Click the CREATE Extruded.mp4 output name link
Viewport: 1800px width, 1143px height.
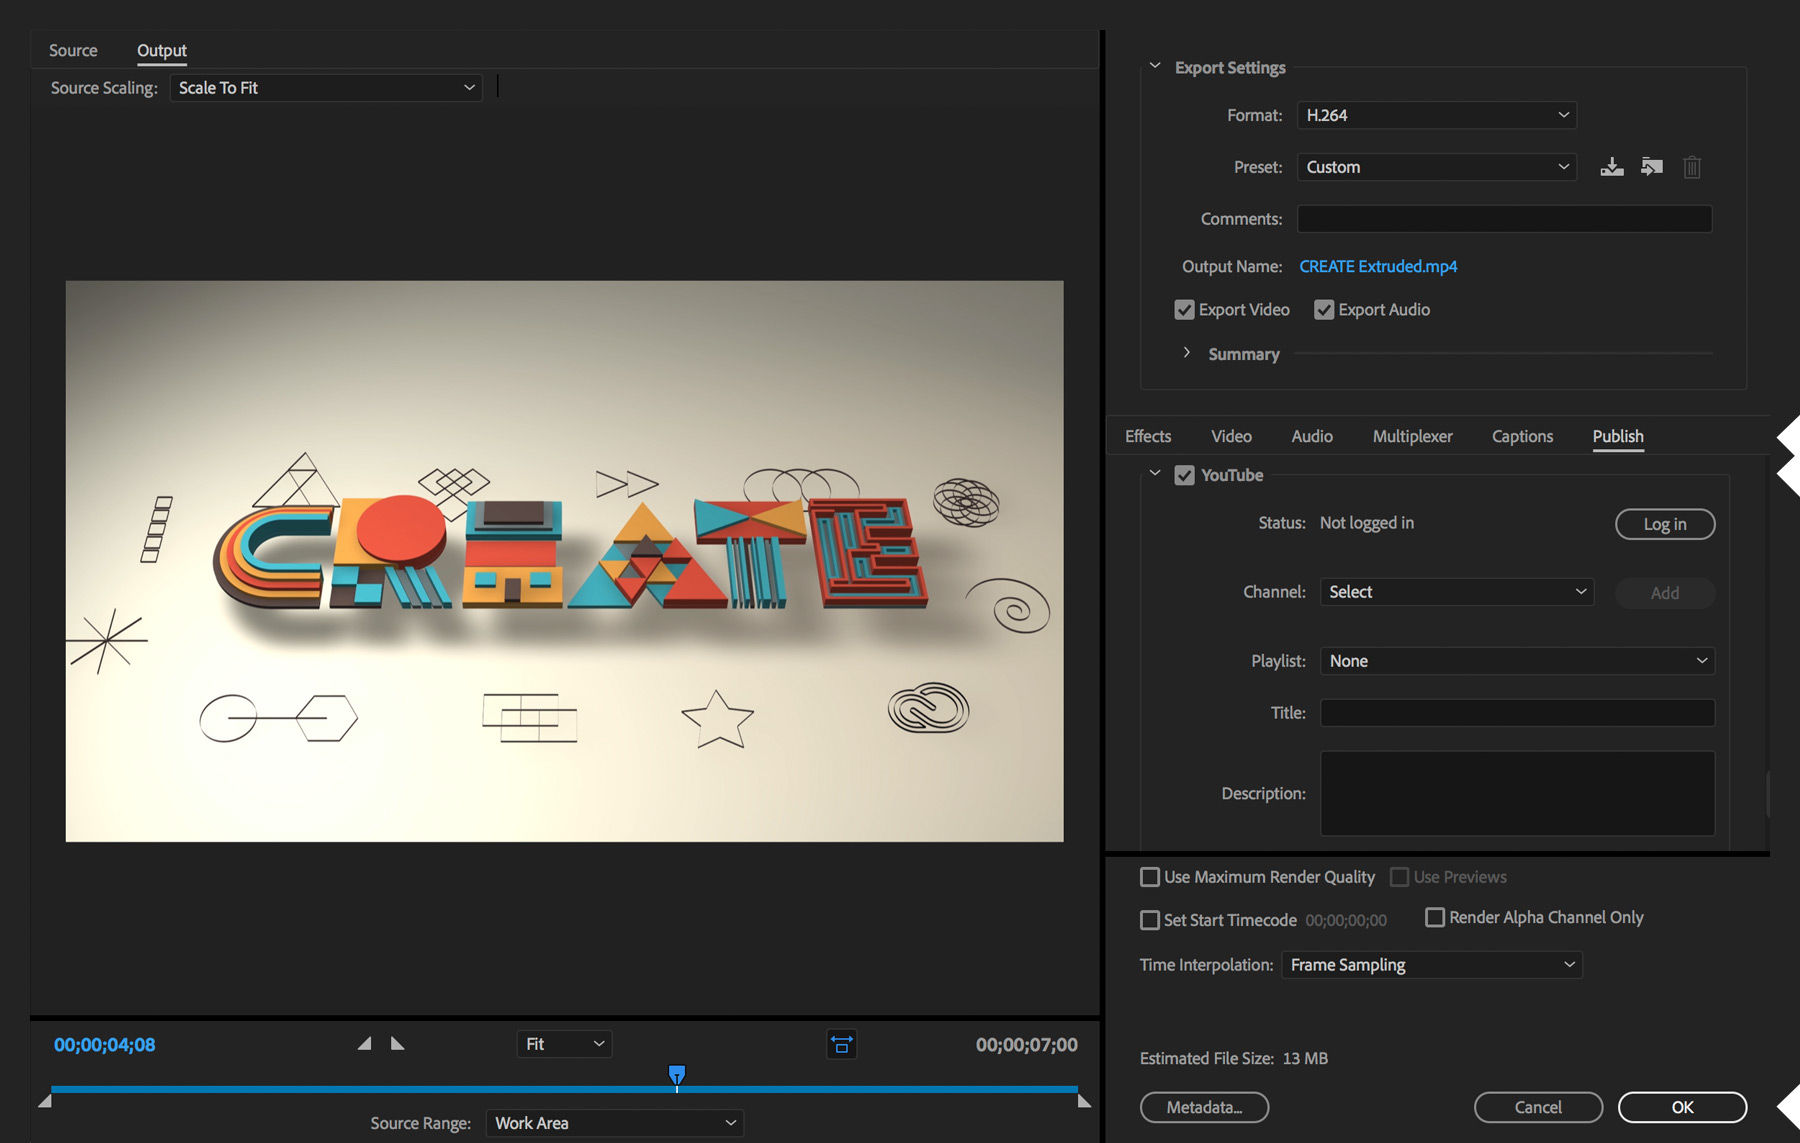click(1378, 266)
